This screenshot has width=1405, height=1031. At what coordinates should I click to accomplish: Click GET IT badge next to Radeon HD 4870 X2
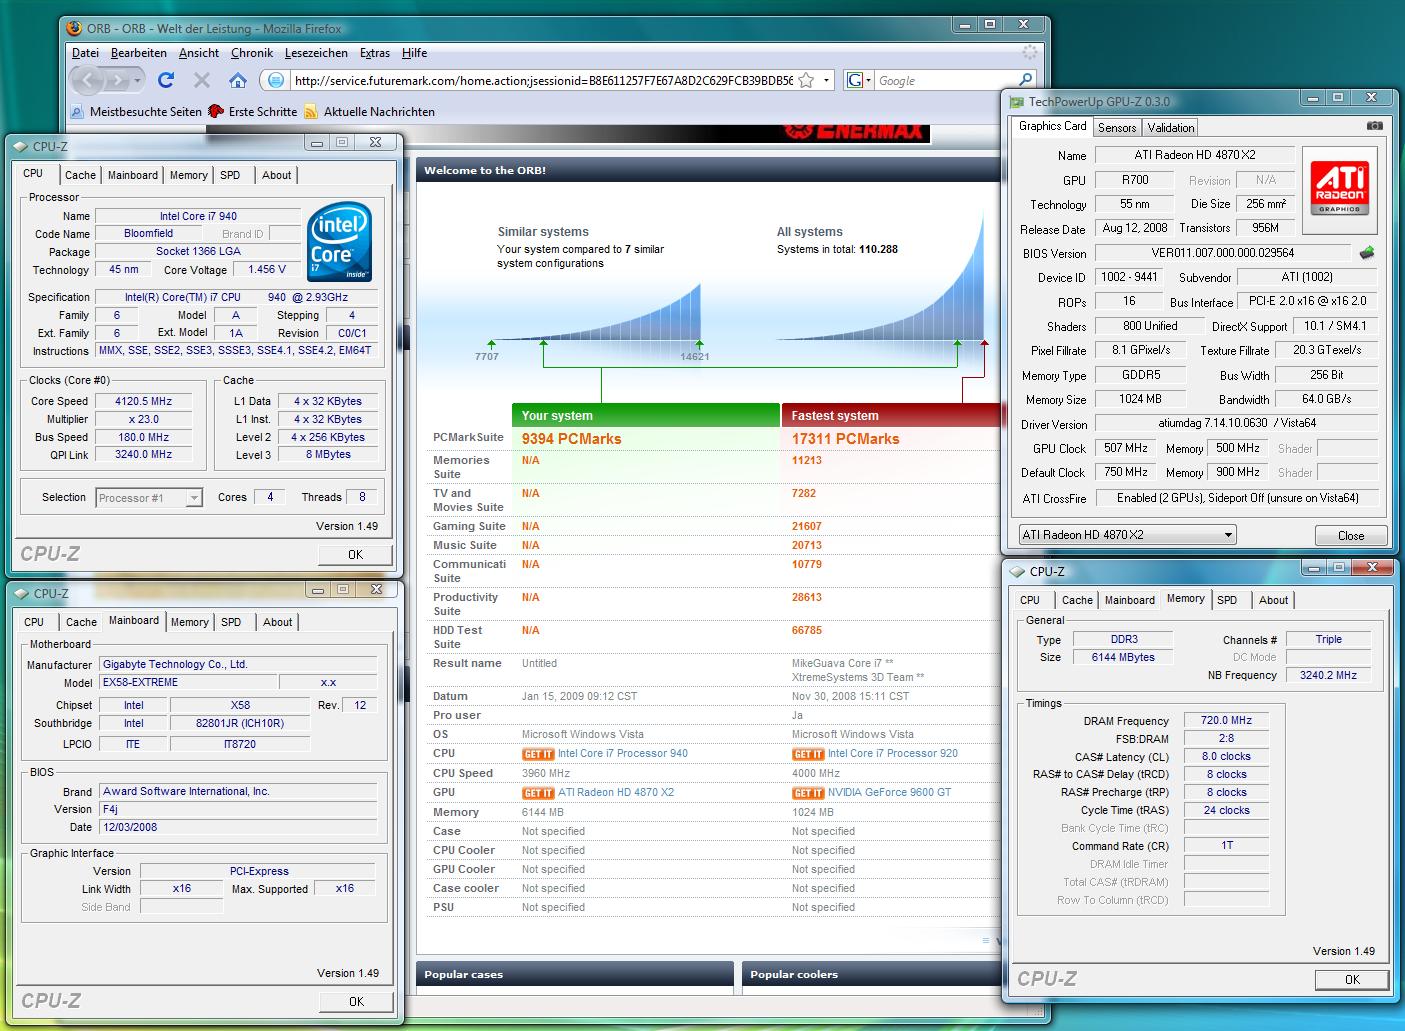coord(538,793)
